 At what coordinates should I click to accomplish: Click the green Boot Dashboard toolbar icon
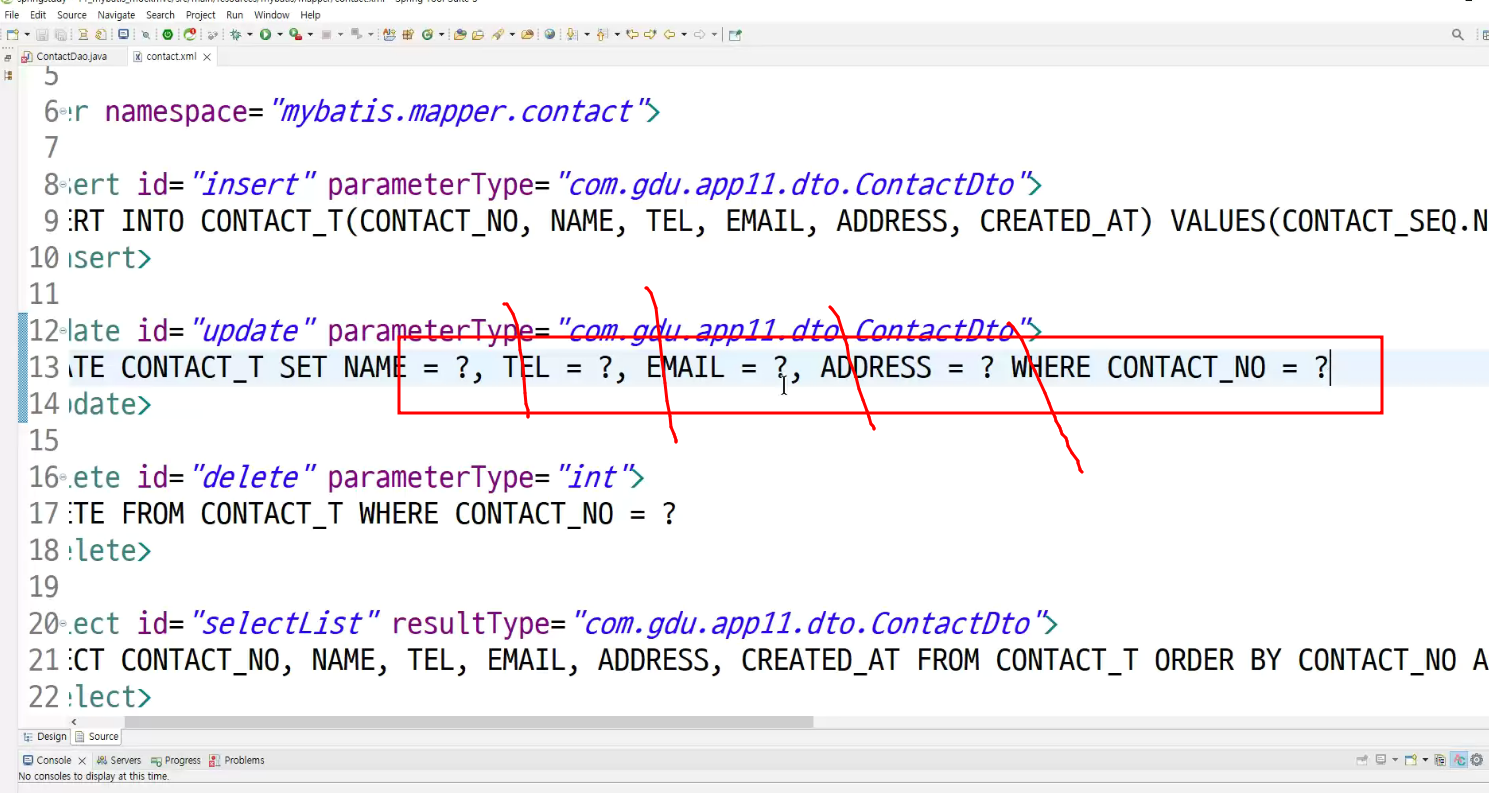click(168, 34)
